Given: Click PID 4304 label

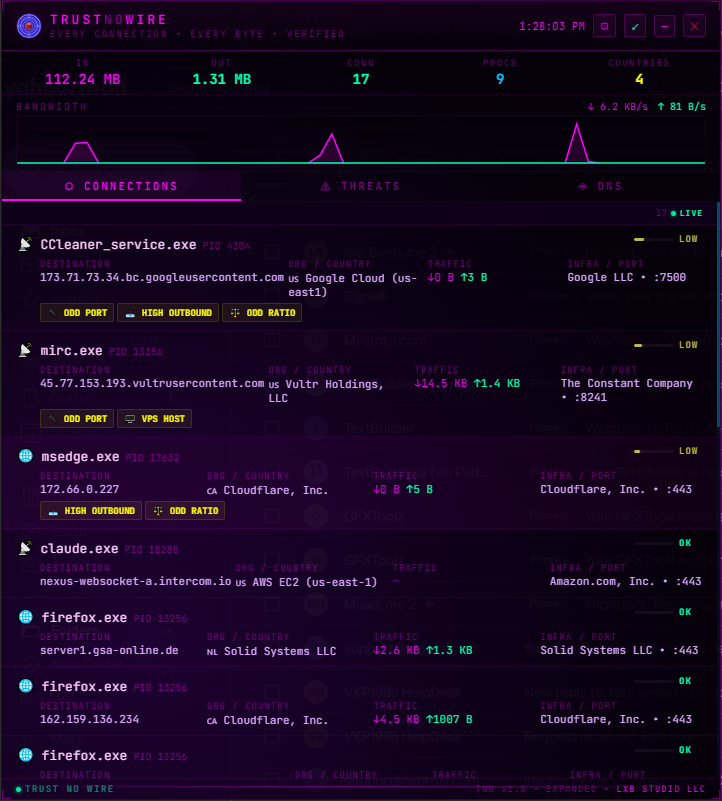Looking at the screenshot, I should click(x=226, y=246).
